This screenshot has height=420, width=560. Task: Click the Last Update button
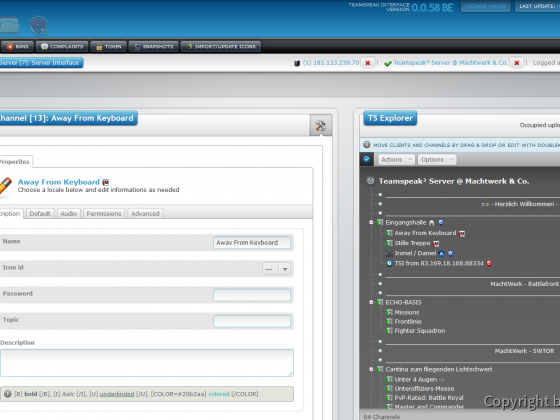(x=538, y=6)
